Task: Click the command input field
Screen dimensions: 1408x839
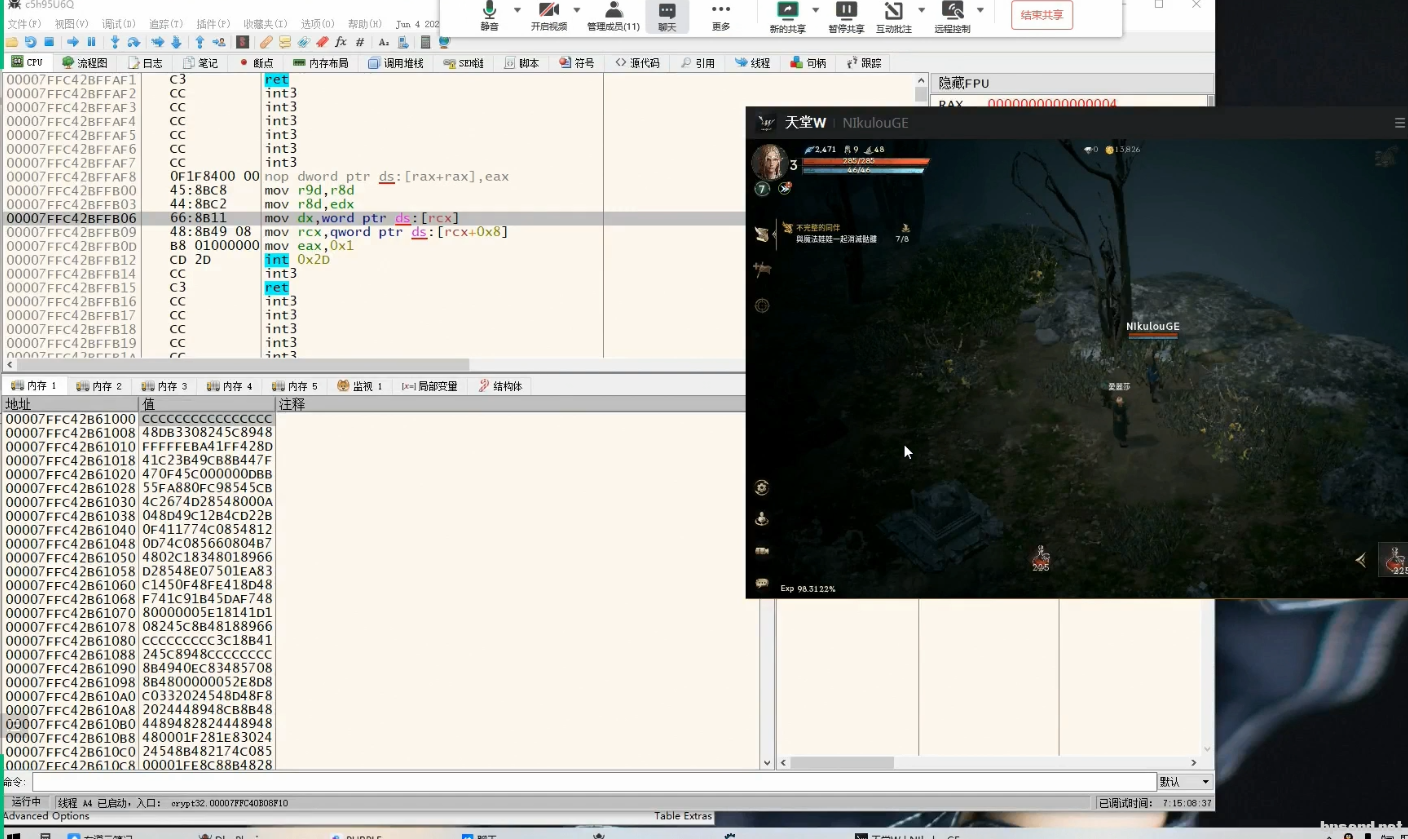Action: 590,782
